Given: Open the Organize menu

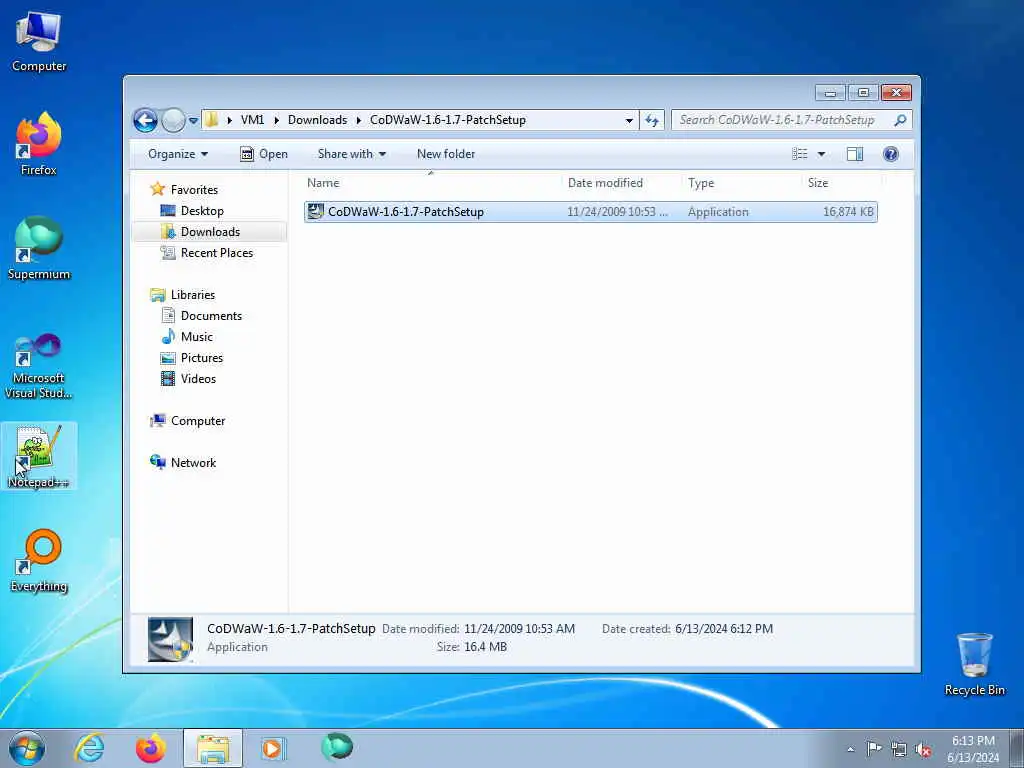Looking at the screenshot, I should 178,154.
